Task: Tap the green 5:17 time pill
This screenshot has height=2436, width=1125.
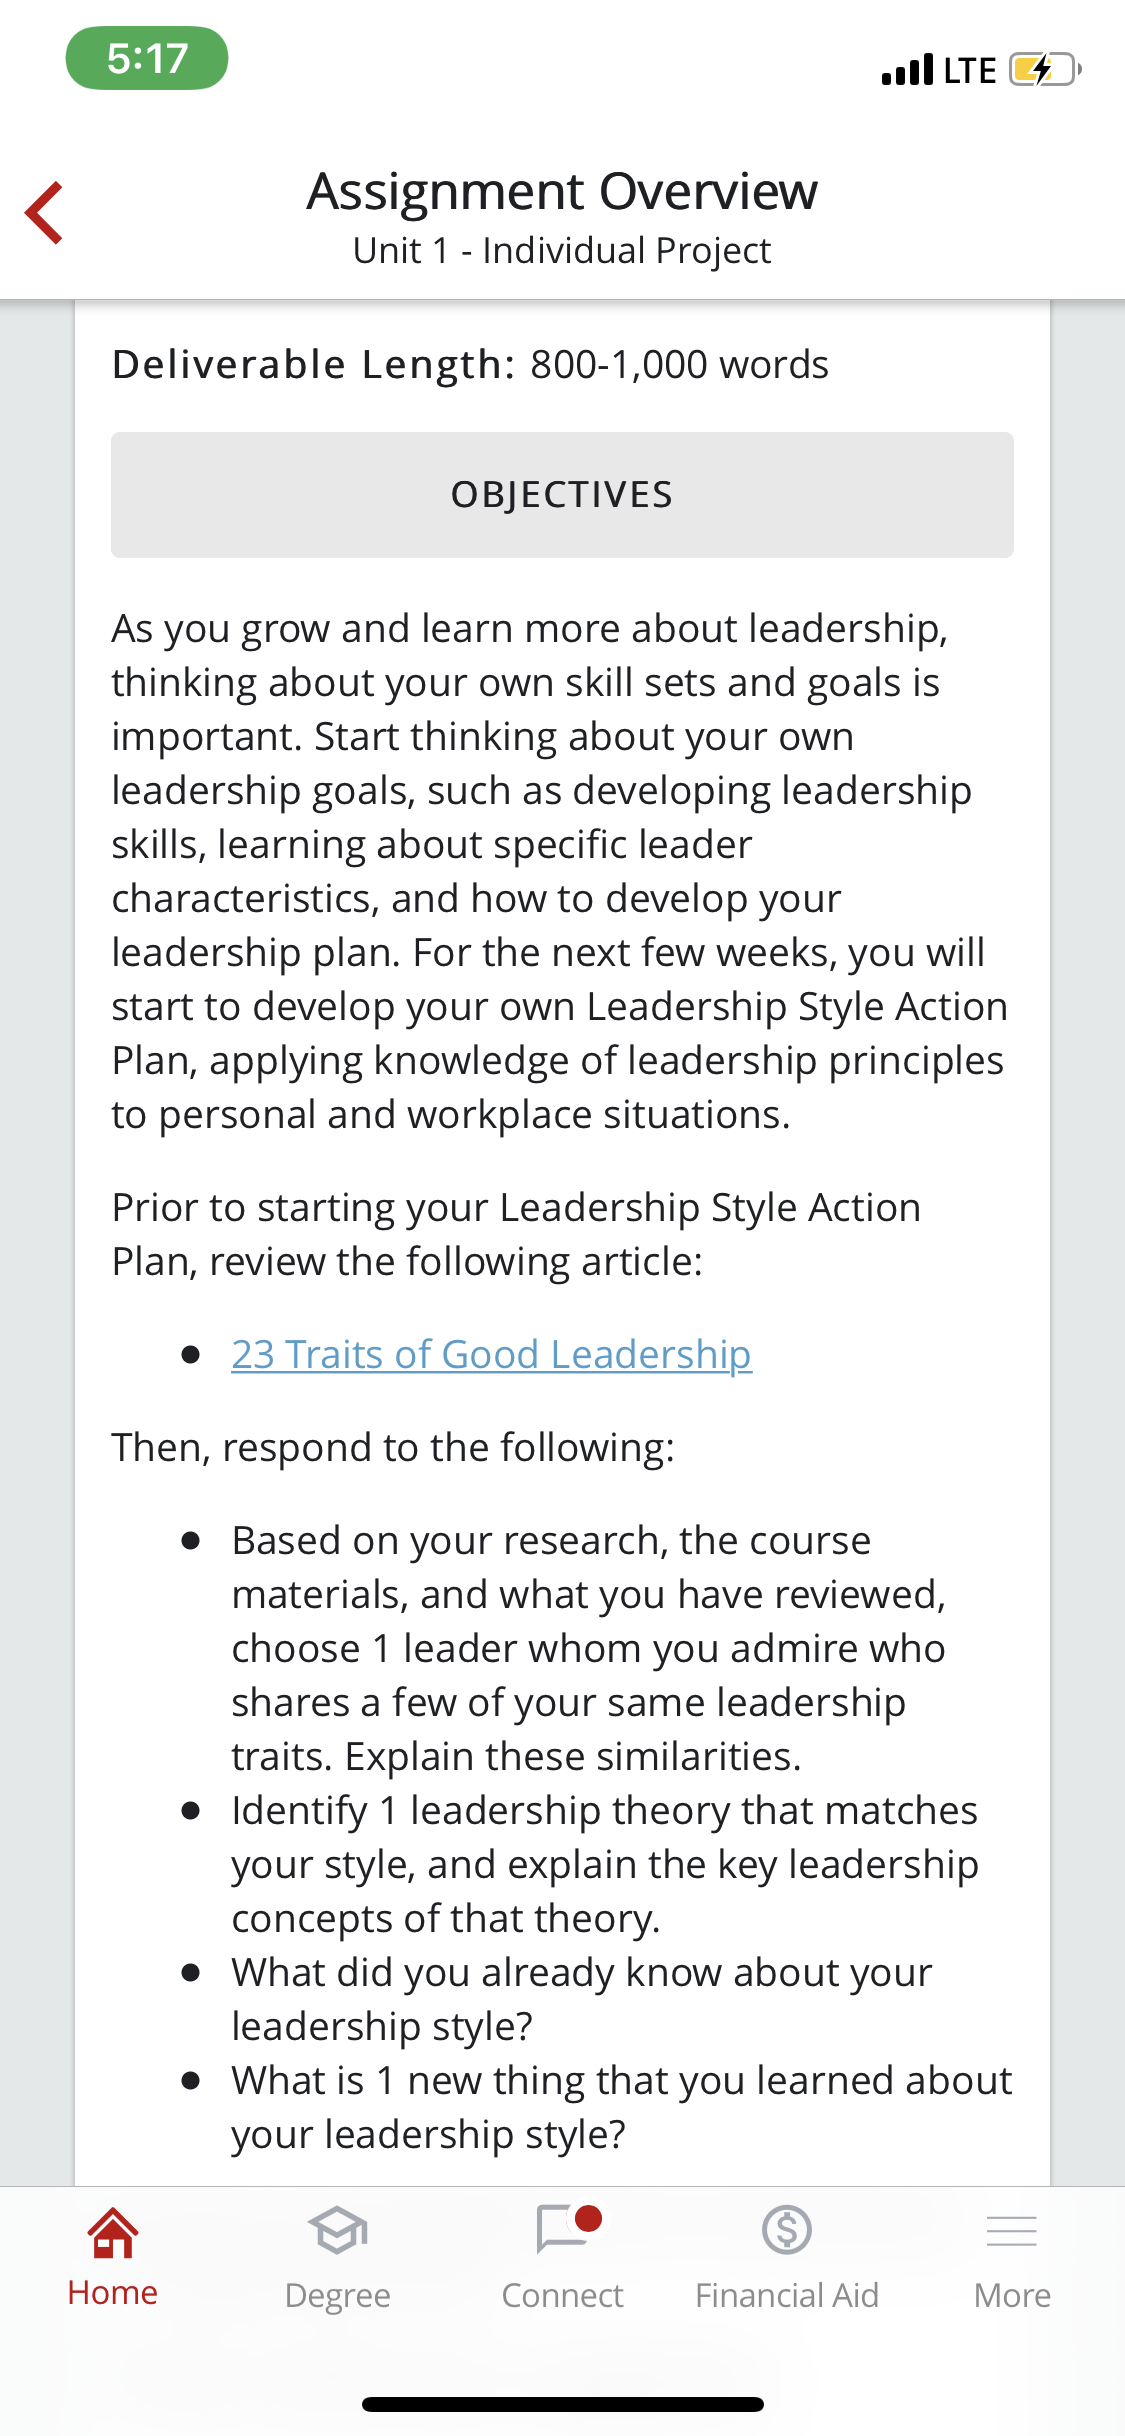Action: [x=147, y=58]
